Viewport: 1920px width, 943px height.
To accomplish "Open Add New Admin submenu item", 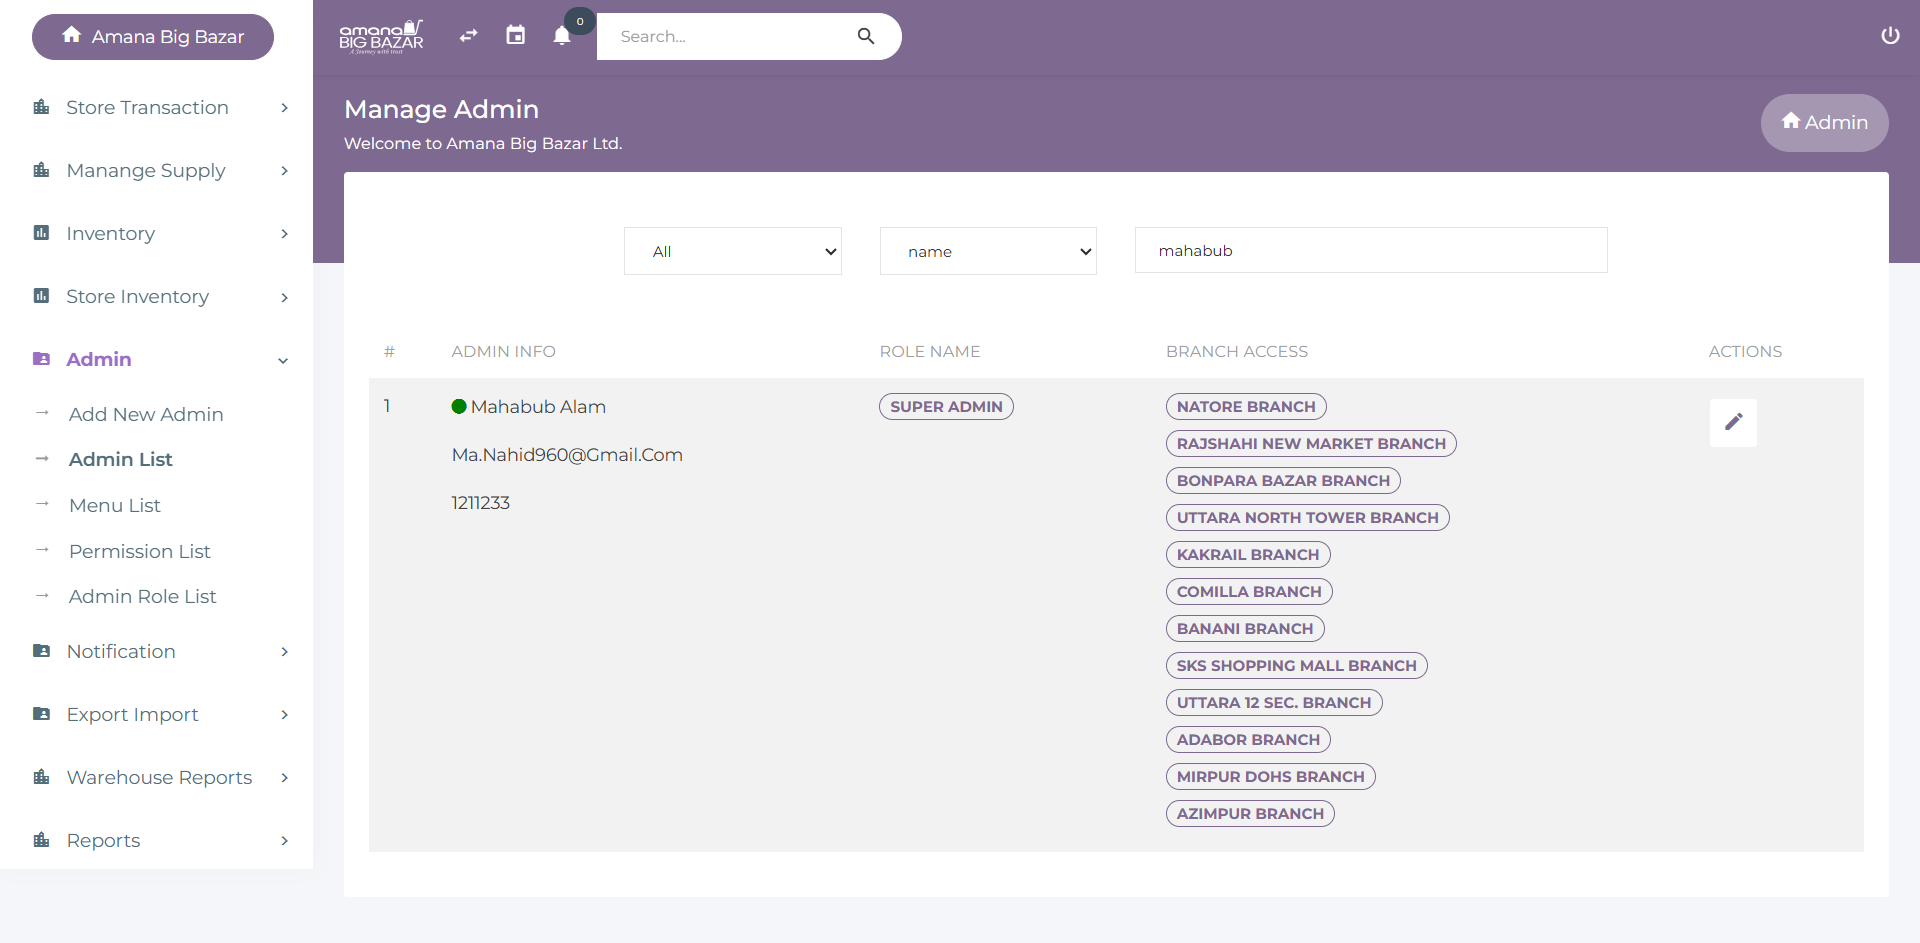I will click(146, 414).
